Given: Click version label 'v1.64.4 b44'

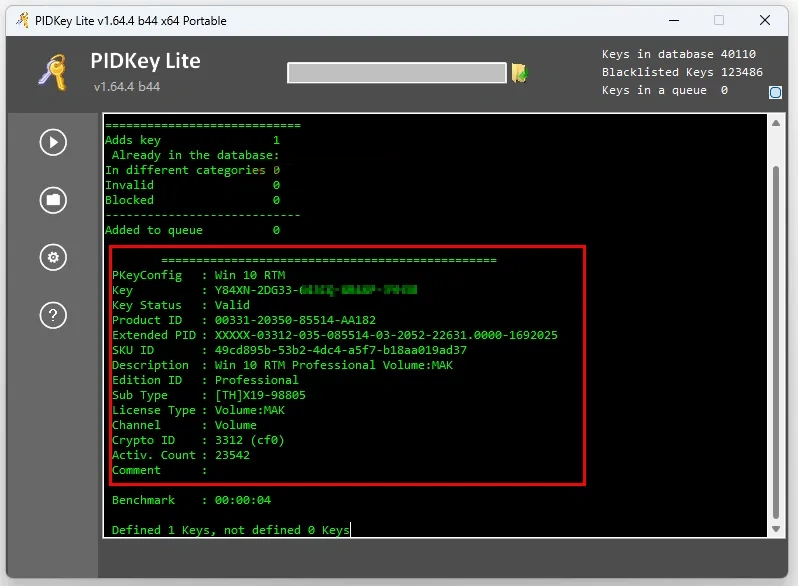Looking at the screenshot, I should (127, 87).
